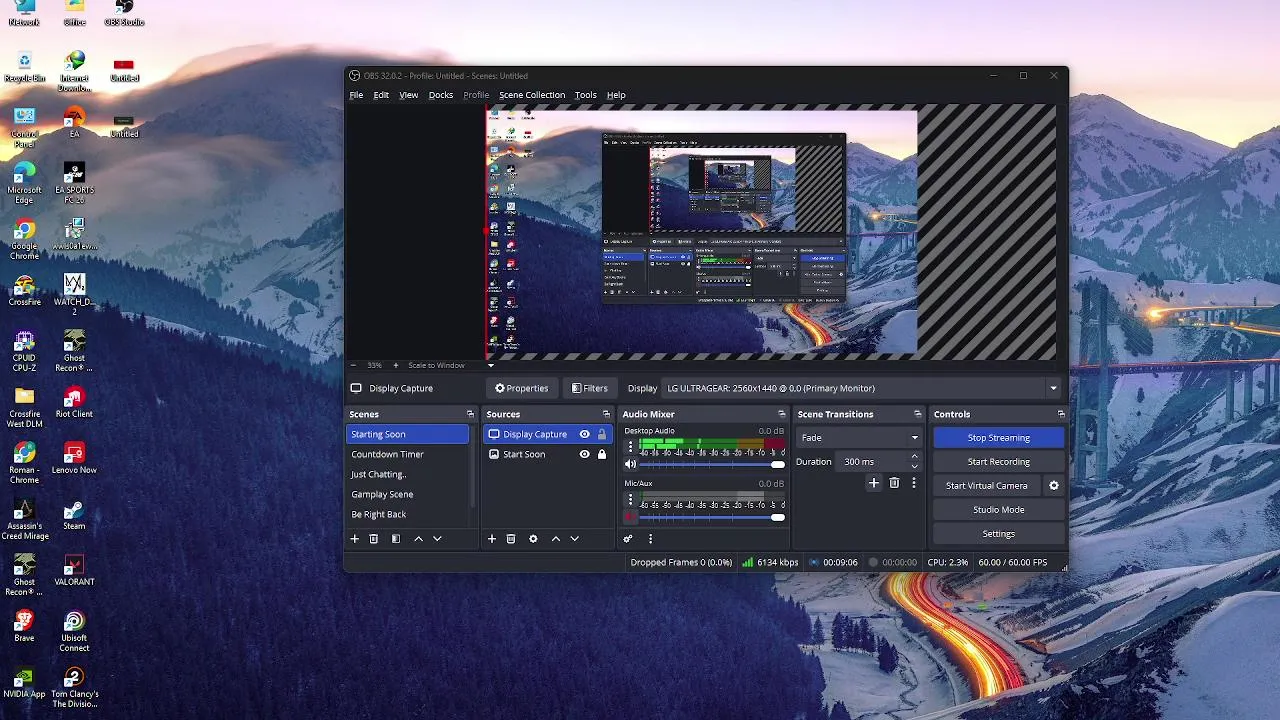Zoom in preview with plus icon
The width and height of the screenshot is (1280, 720).
(395, 365)
